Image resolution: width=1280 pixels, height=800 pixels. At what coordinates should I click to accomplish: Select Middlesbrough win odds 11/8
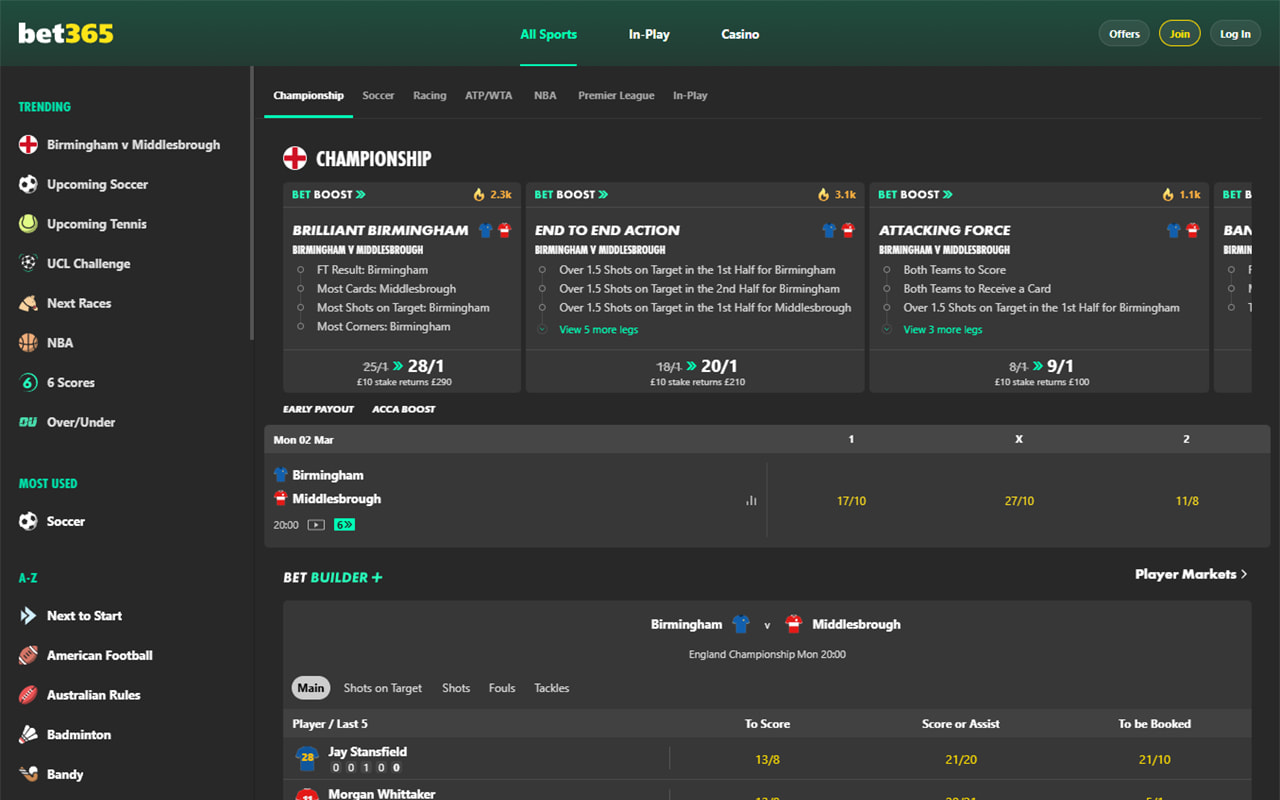tap(1187, 501)
